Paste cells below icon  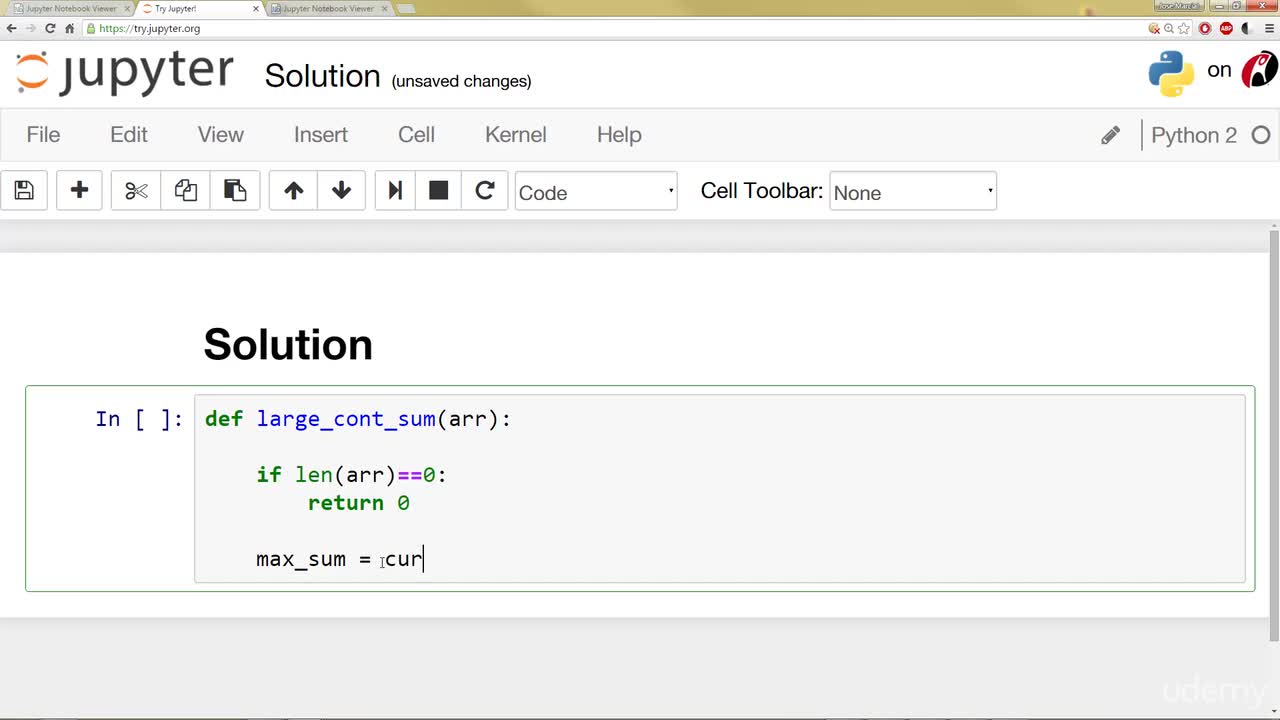point(235,190)
